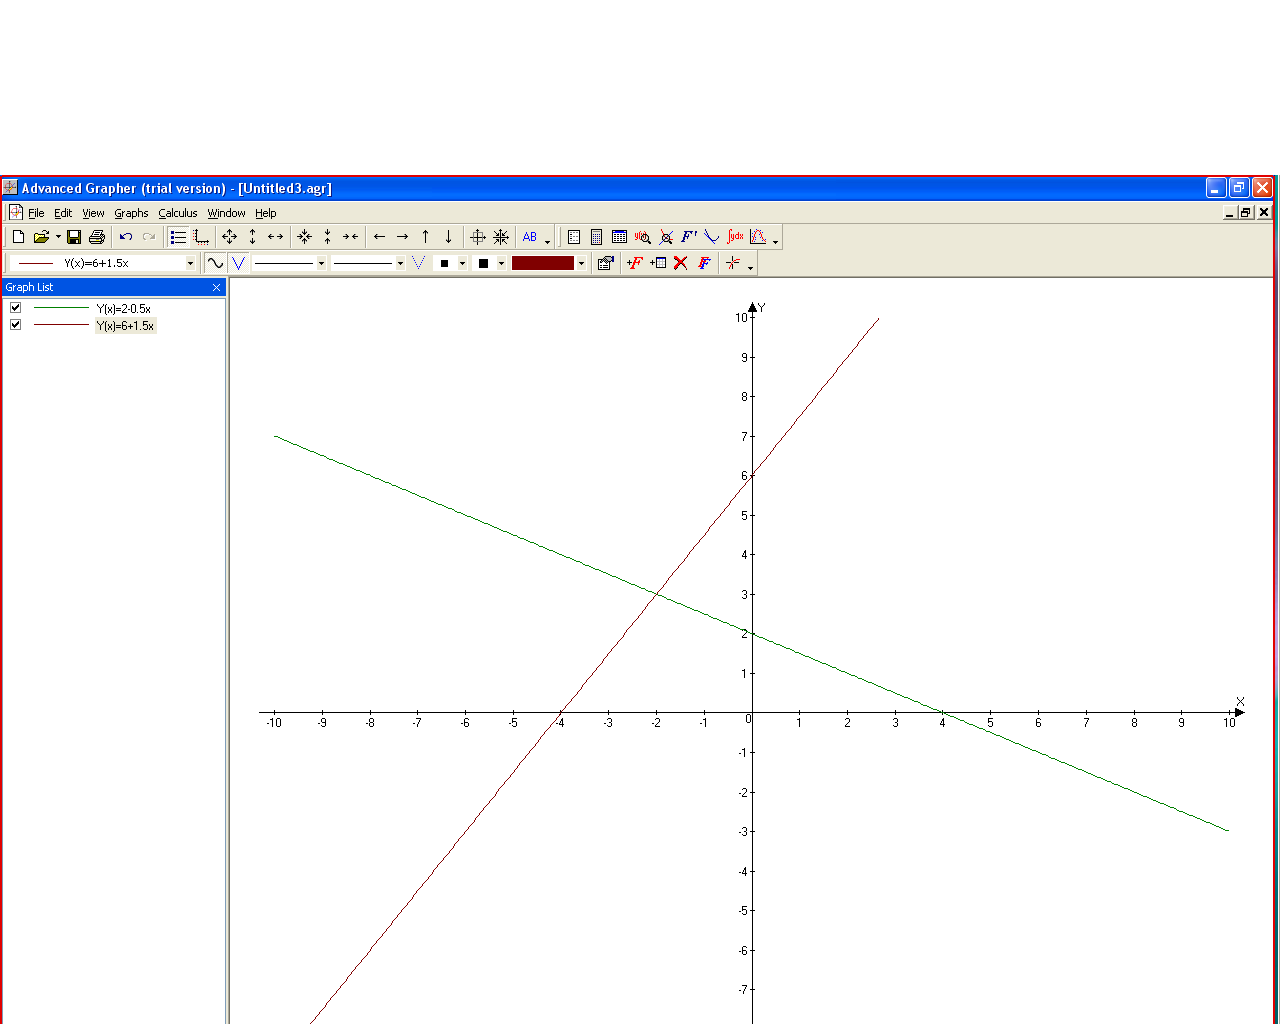Restore the inner document window

click(x=1246, y=212)
